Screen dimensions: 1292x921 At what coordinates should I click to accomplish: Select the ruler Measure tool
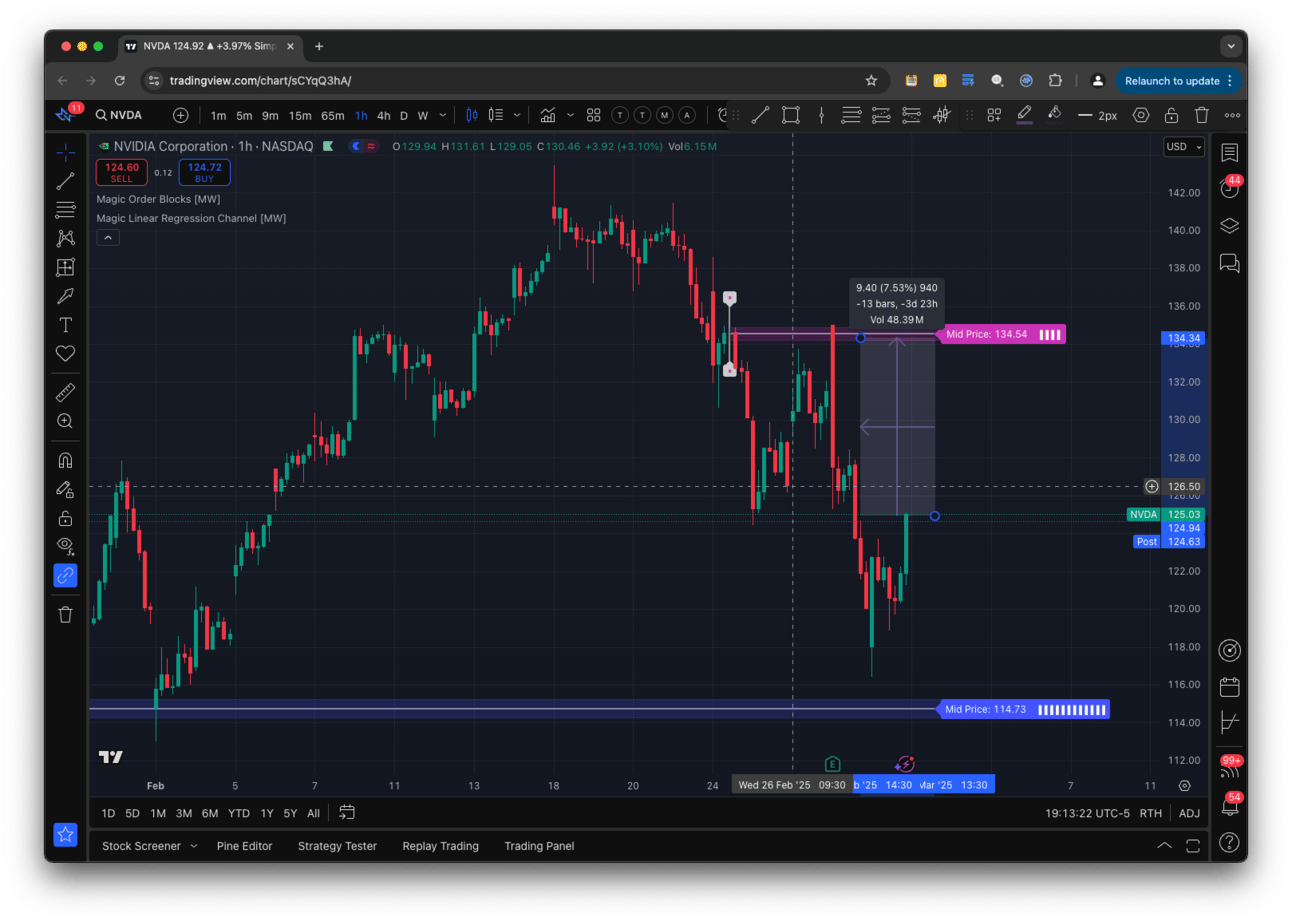tap(65, 392)
